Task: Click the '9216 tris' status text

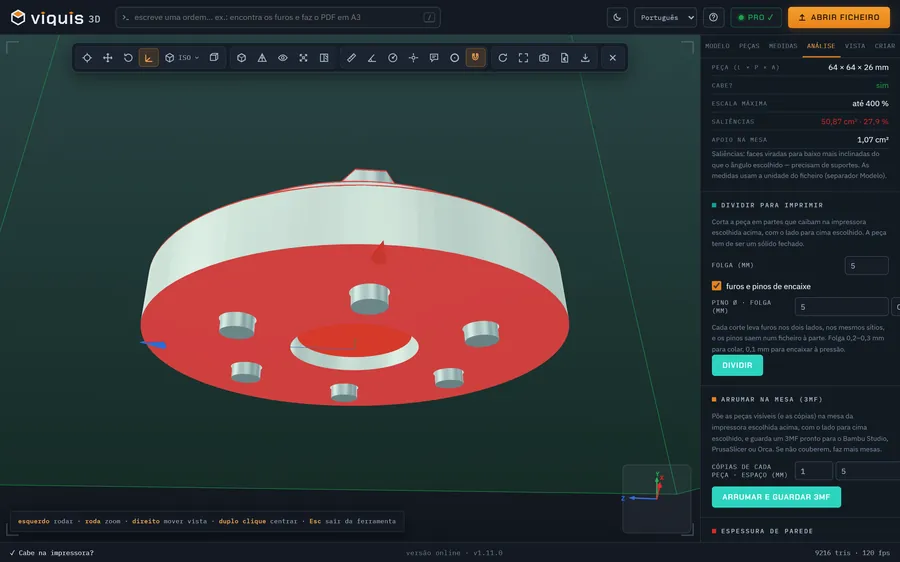Action: tap(832, 553)
